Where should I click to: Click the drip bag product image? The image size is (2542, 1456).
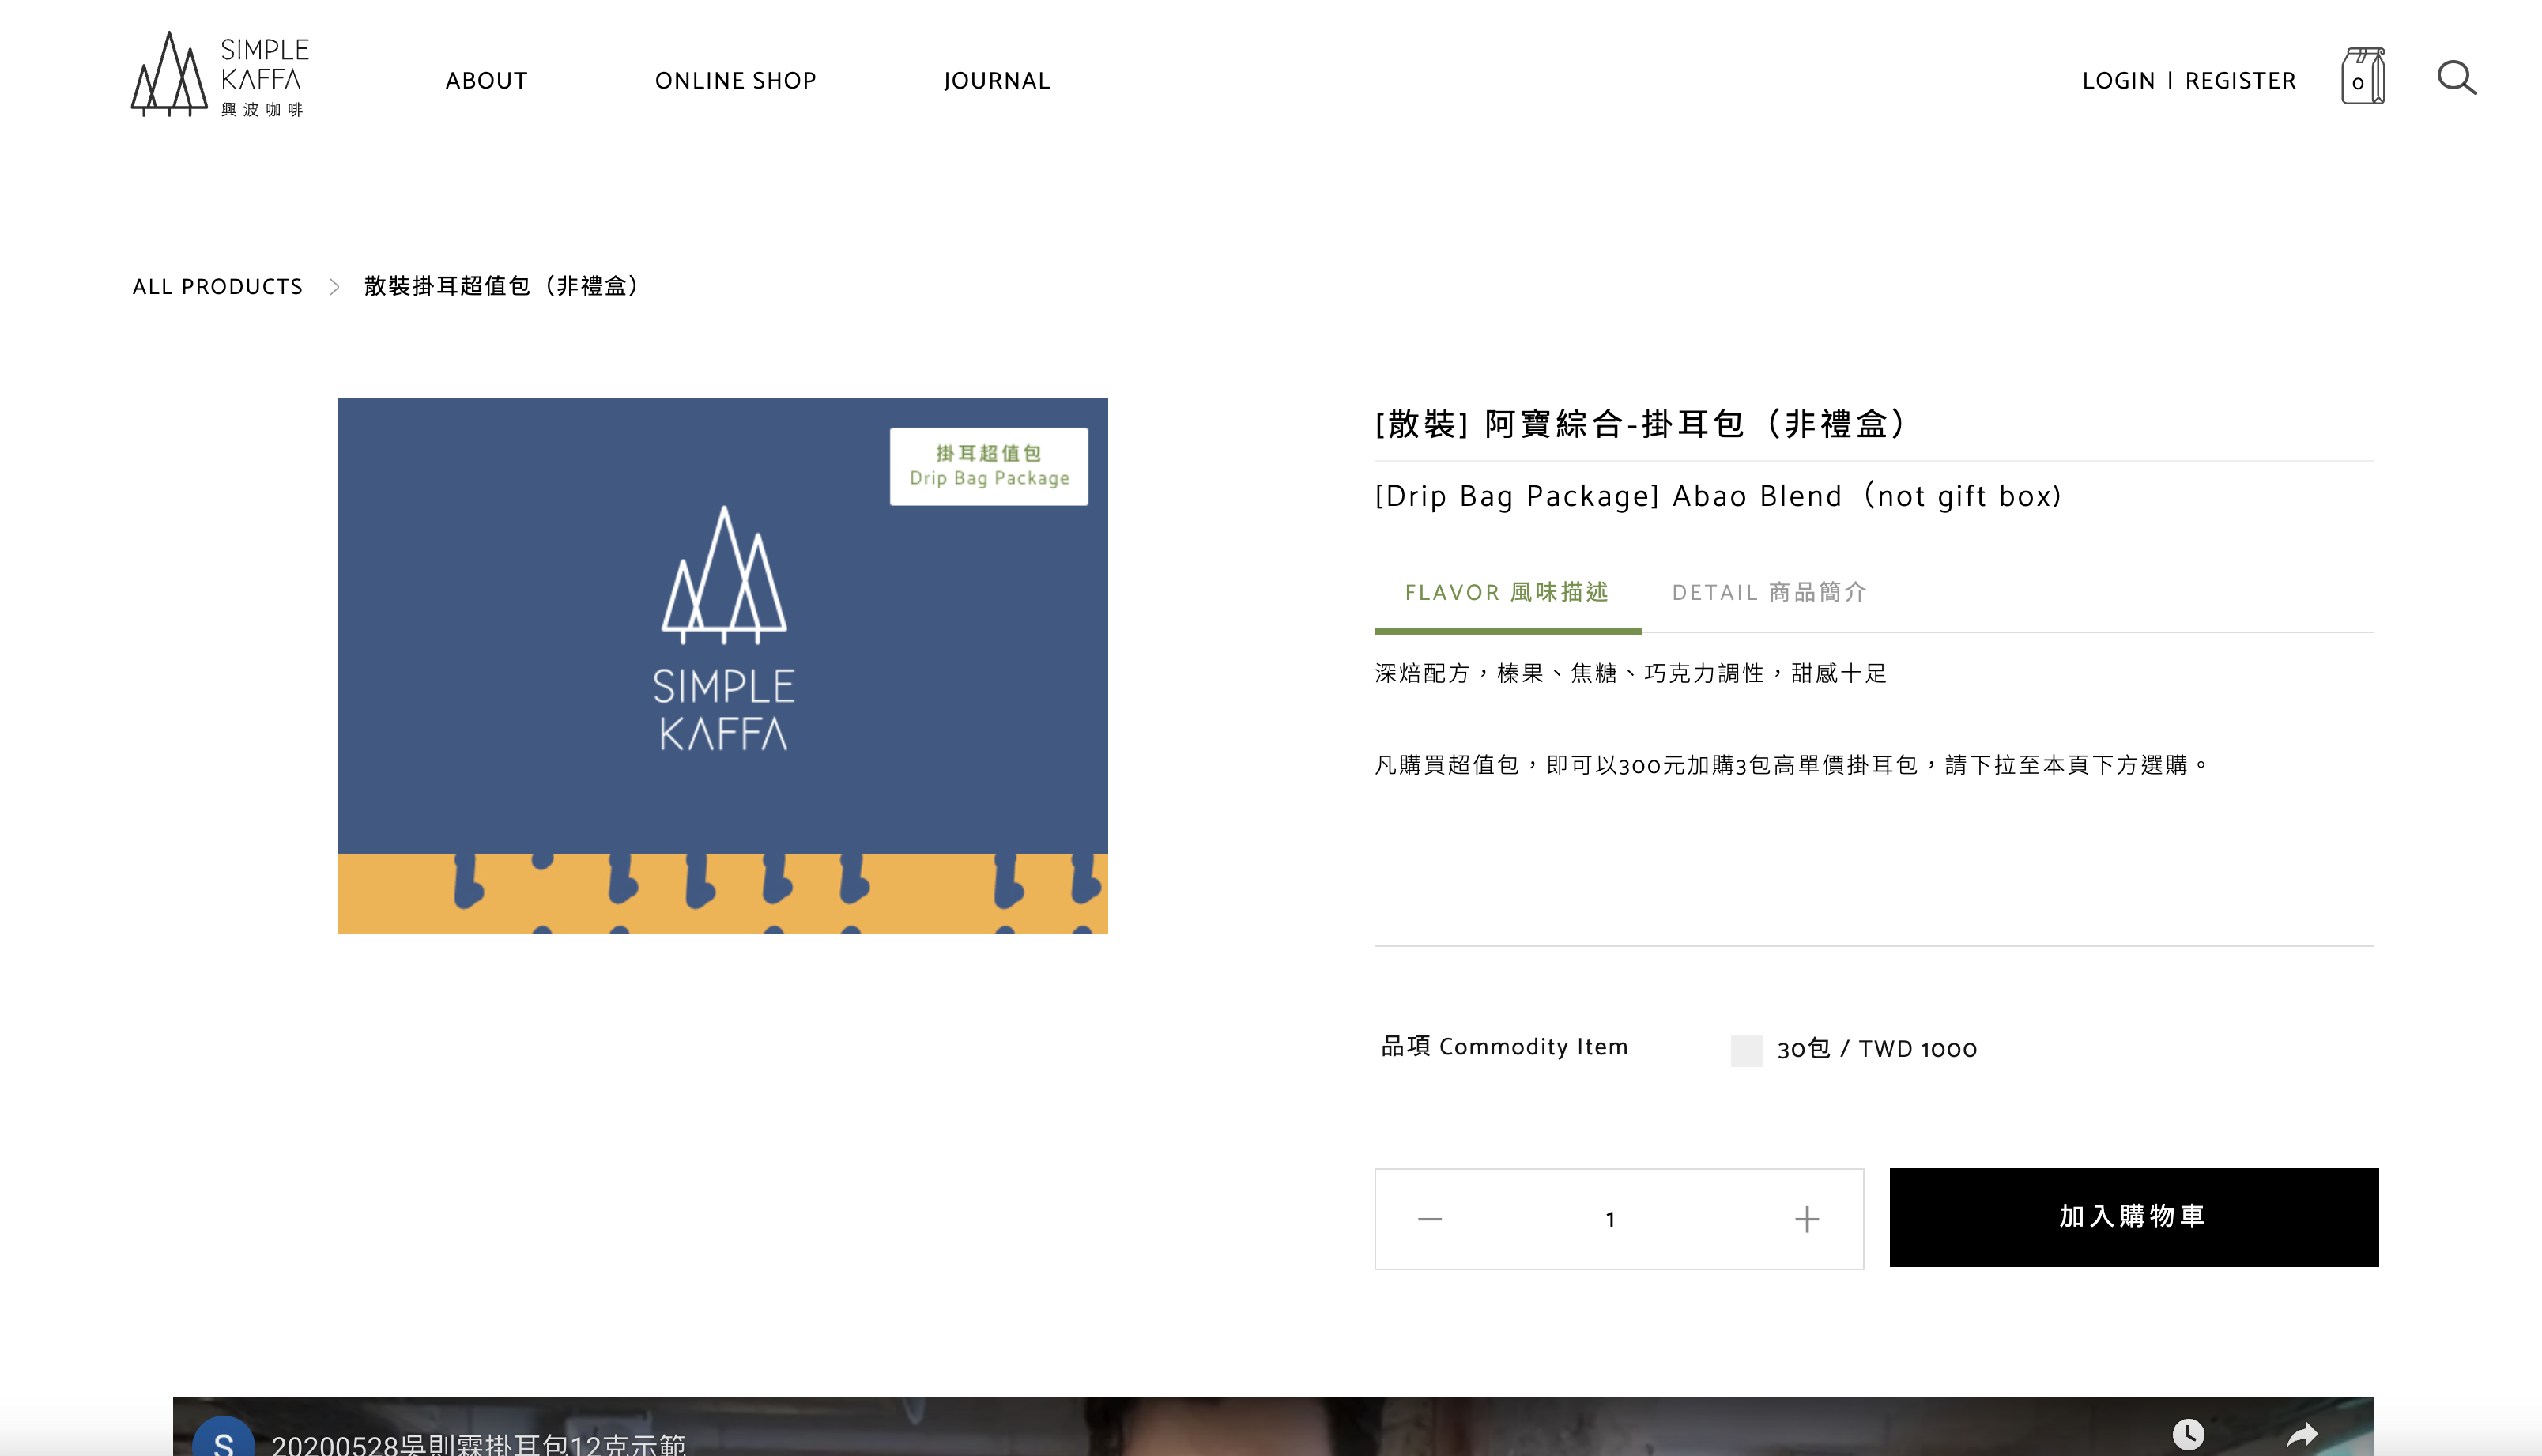[723, 666]
